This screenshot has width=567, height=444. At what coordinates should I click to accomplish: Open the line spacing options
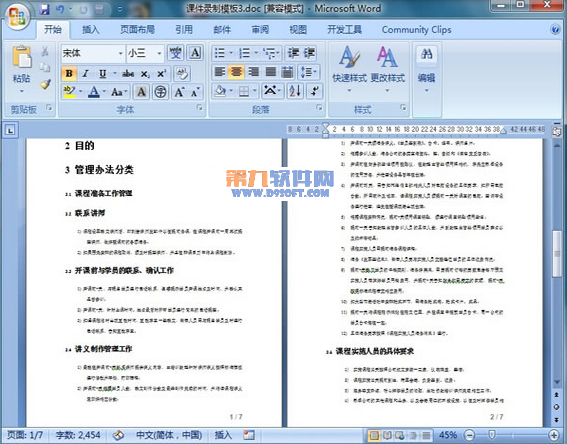tap(308, 72)
